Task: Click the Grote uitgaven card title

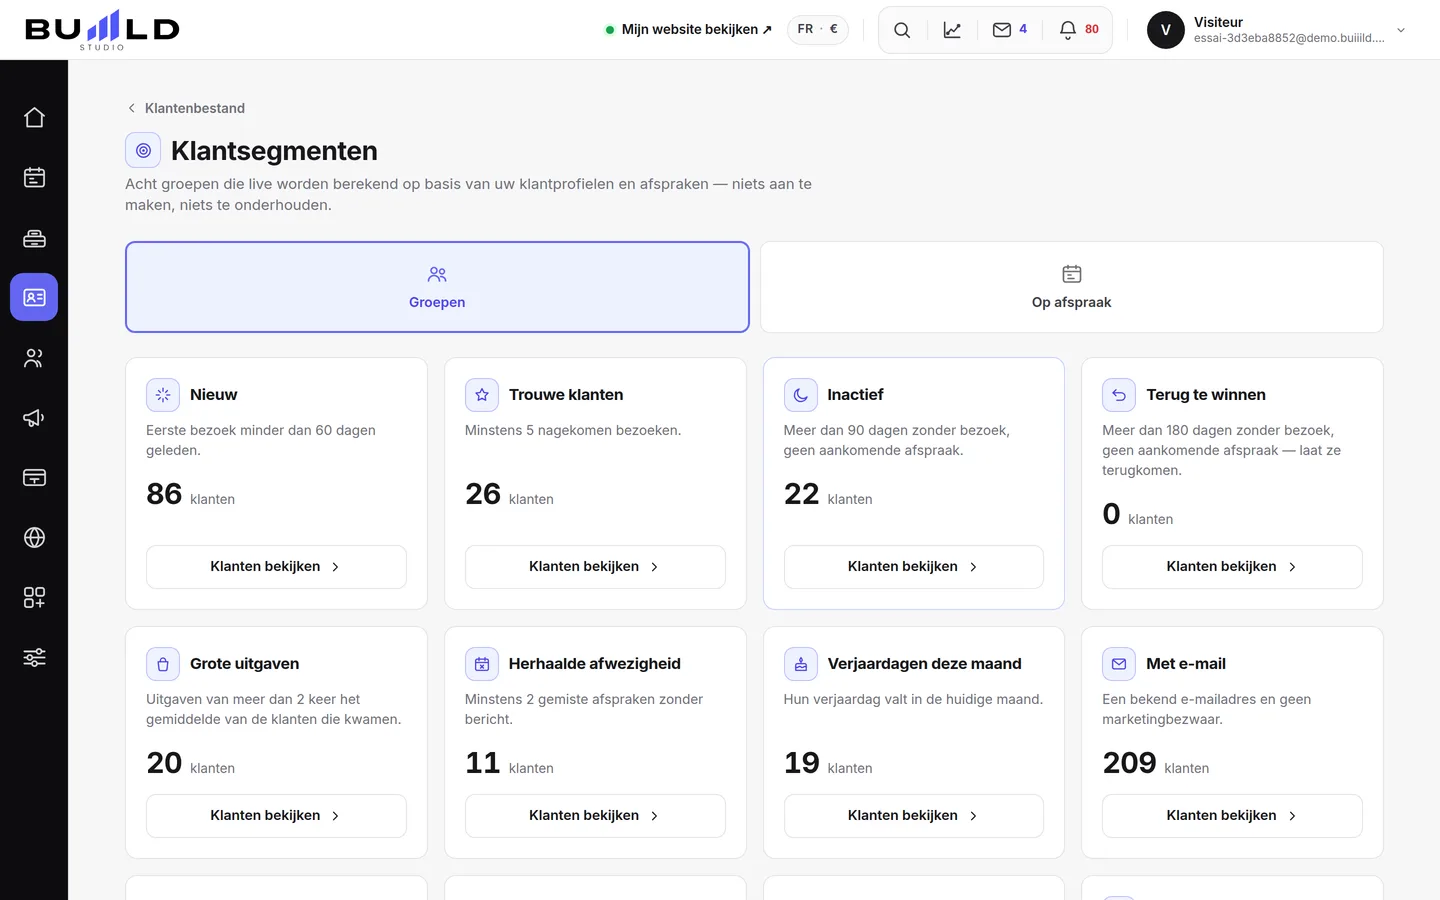Action: click(x=245, y=664)
